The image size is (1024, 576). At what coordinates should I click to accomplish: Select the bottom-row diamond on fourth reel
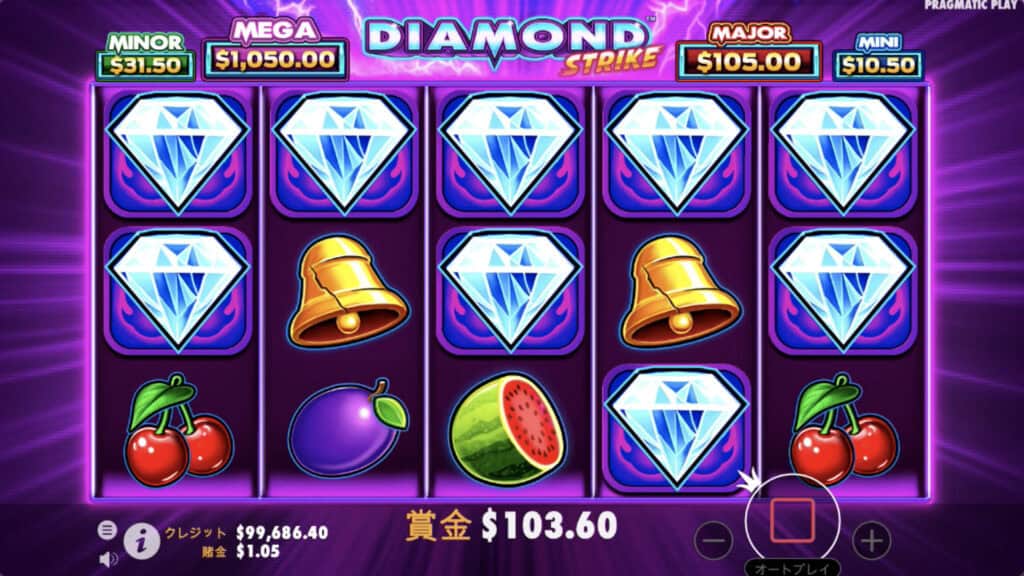(677, 428)
